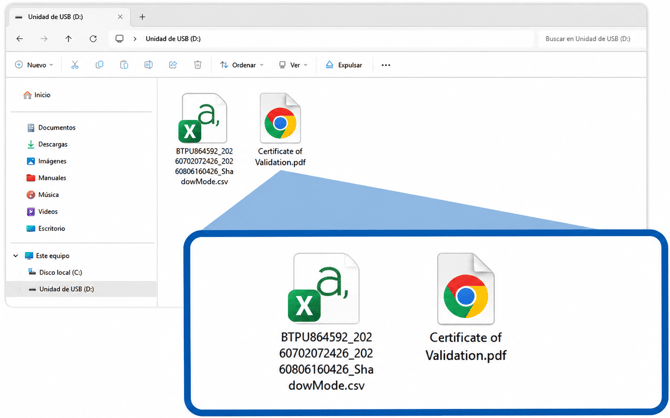
Task: Open Escritorio in the sidebar
Action: click(x=46, y=228)
